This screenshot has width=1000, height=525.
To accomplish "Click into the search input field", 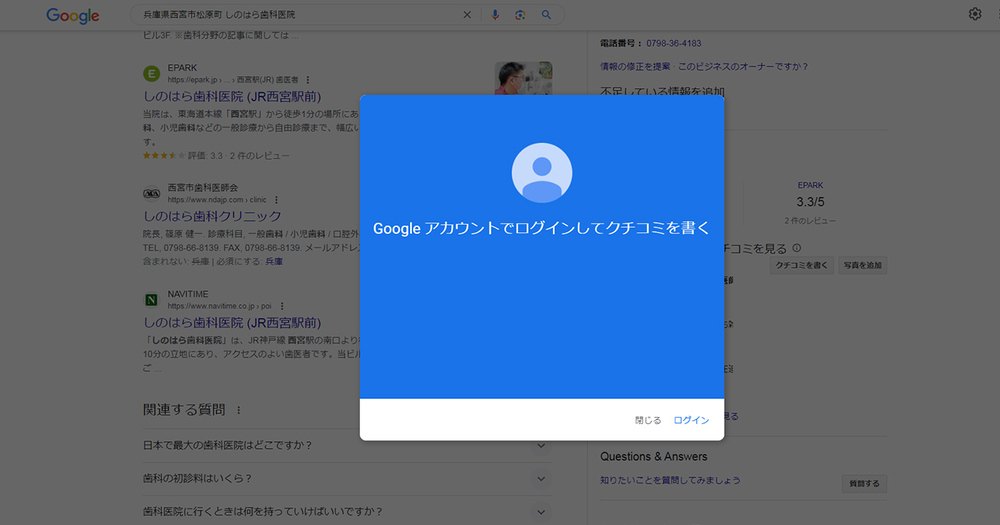I will [x=300, y=15].
